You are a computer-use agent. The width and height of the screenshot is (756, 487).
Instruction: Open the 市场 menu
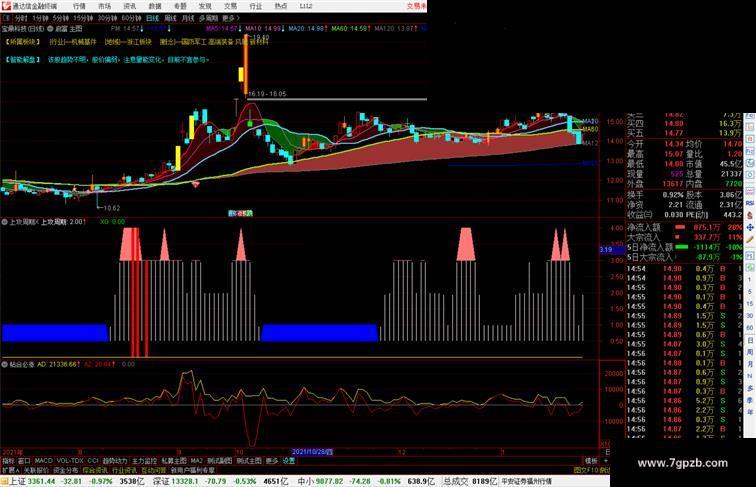[x=104, y=6]
